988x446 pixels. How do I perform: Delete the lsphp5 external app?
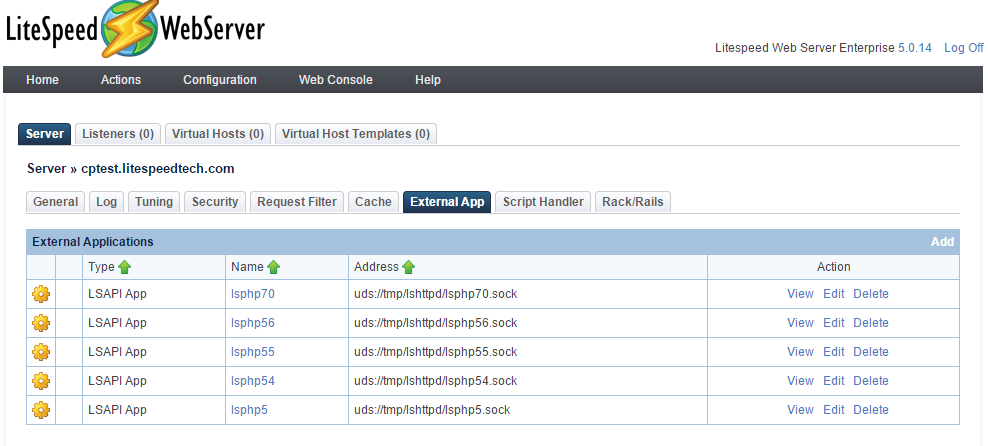pyautogui.click(x=871, y=410)
